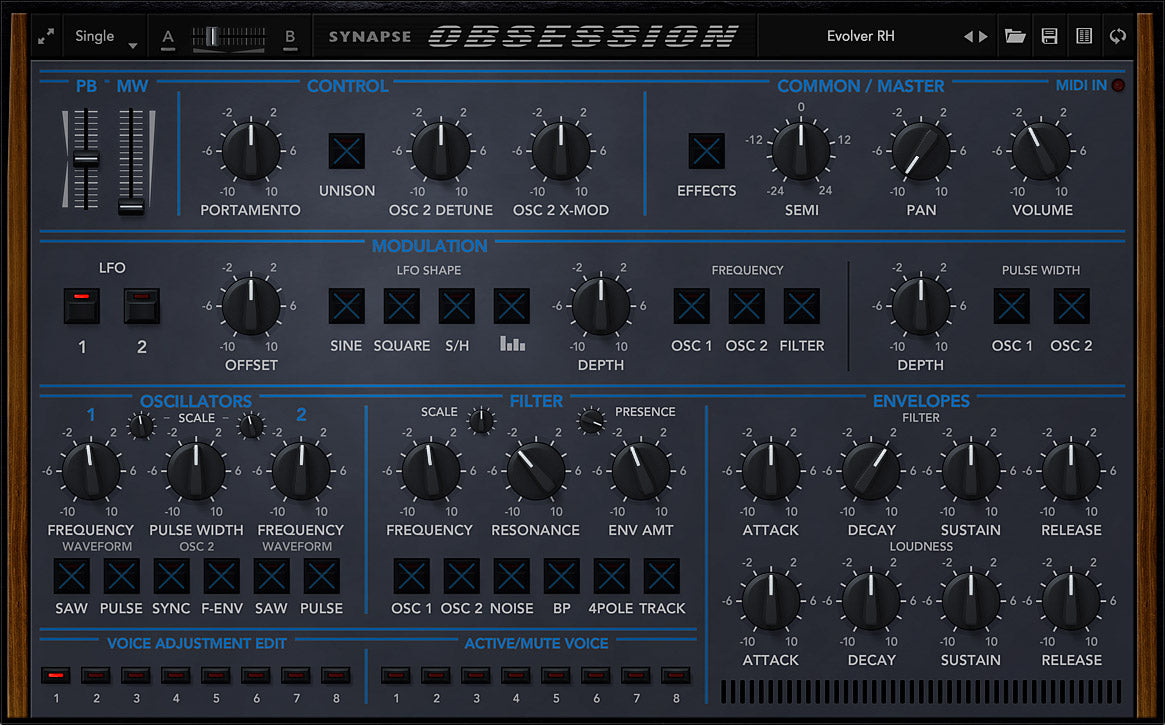
Task: Toggle pulse width mod for OSC 1
Action: pyautogui.click(x=1012, y=306)
